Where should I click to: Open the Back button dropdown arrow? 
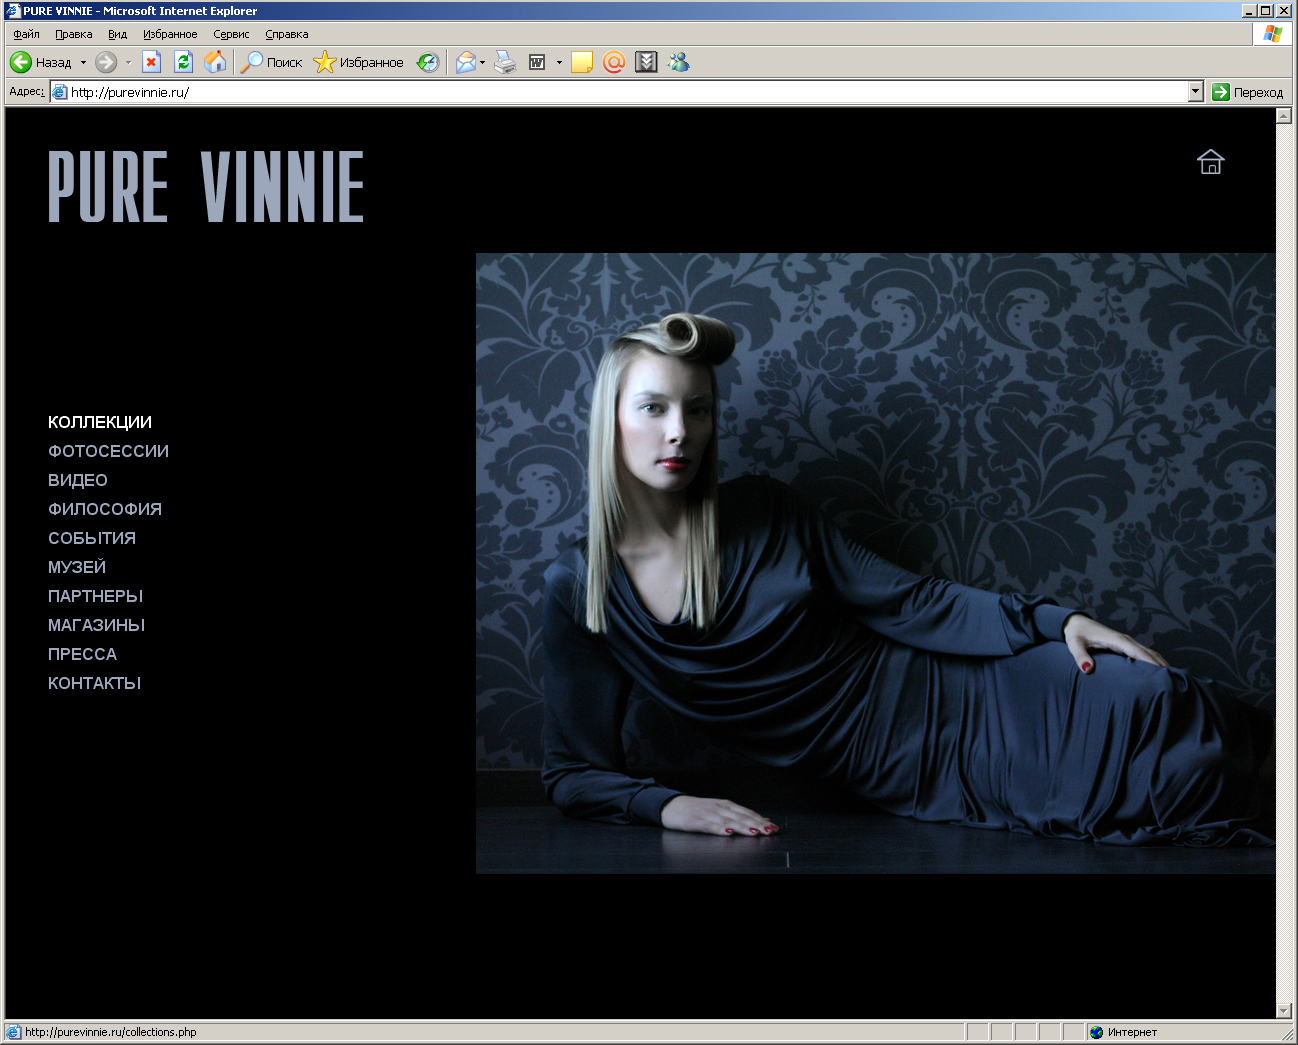tap(85, 62)
